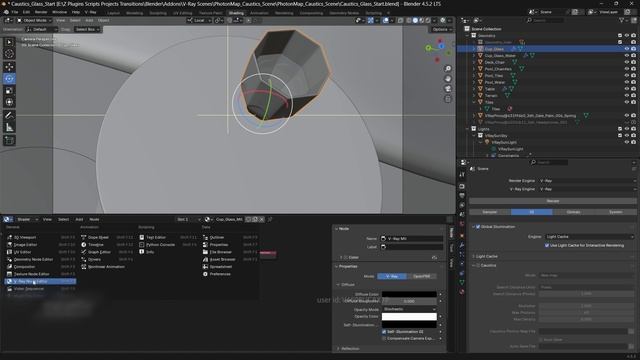640x360 pixels.
Task: Select the Measure tool
Action: (9, 127)
